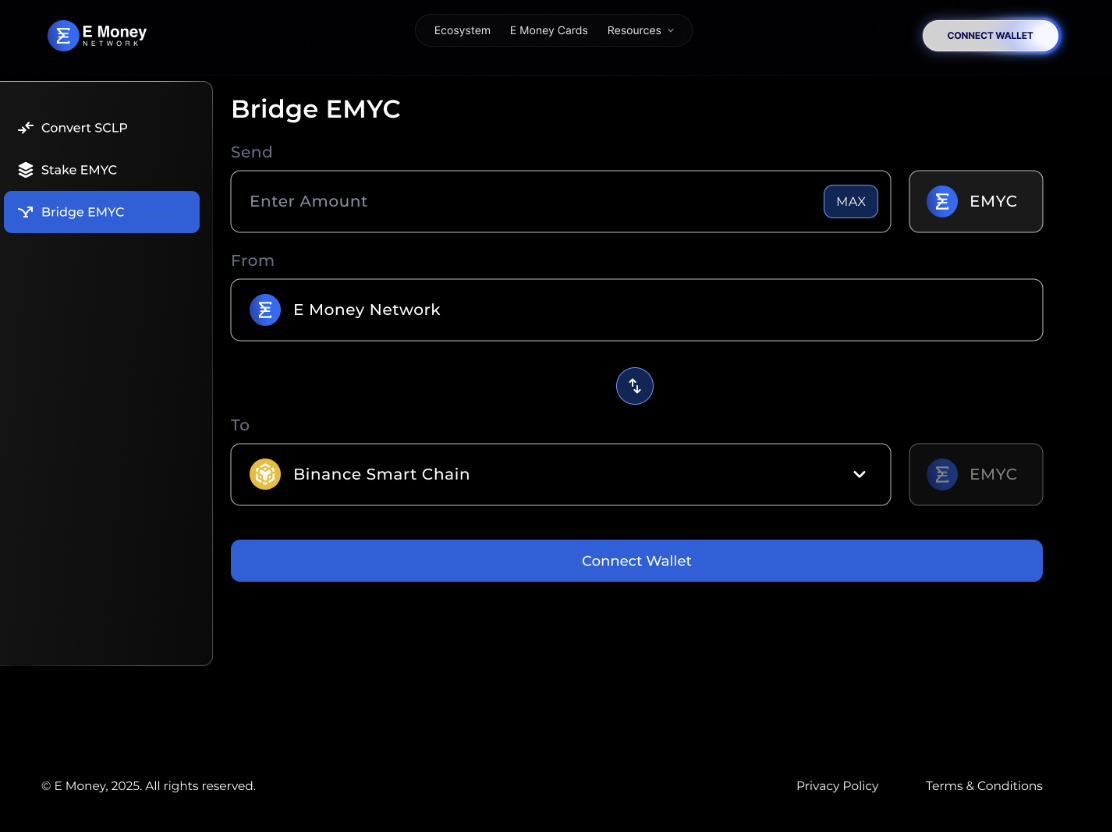Select Stake EMYC in the sidebar
Viewport: 1112px width, 832px height.
(79, 170)
